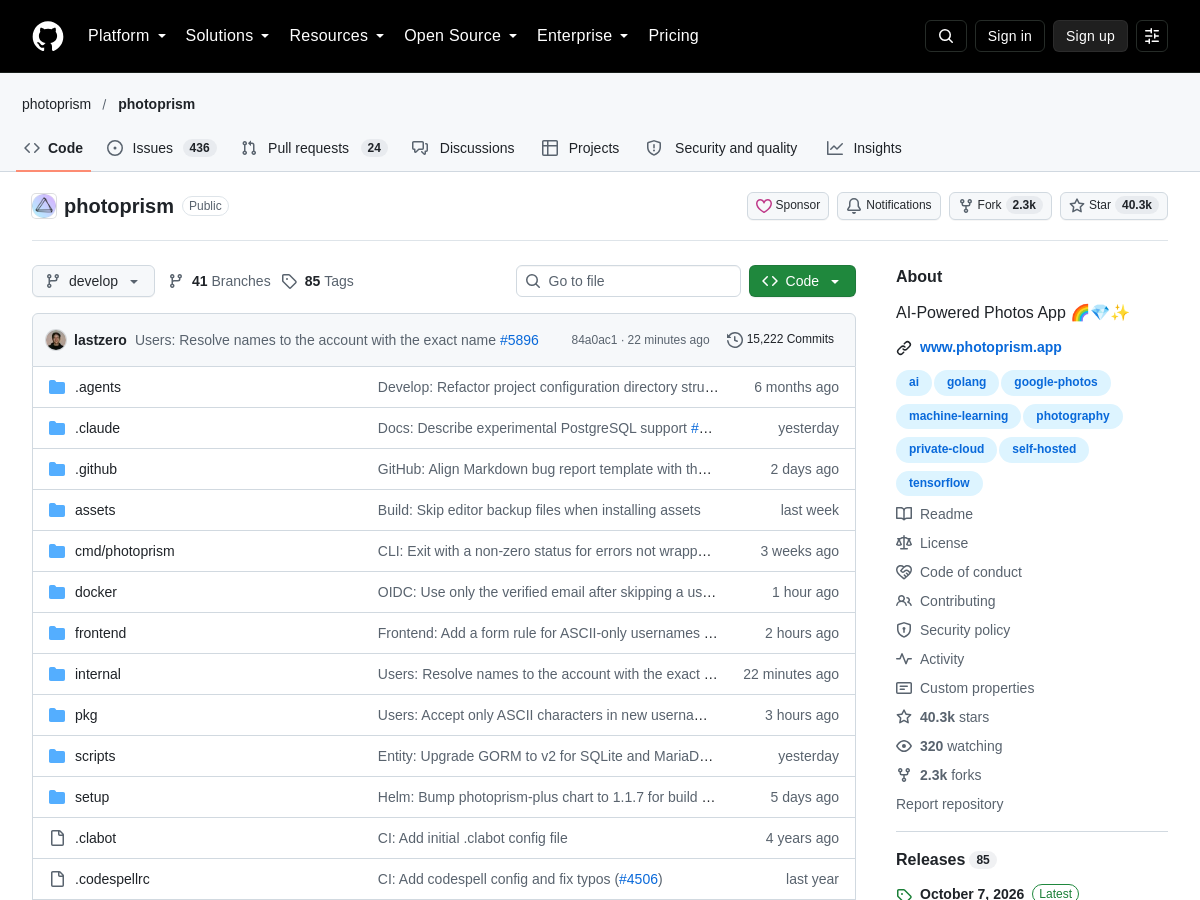Image resolution: width=1200 pixels, height=900 pixels.
Task: Open the internal folder
Action: pyautogui.click(x=98, y=674)
